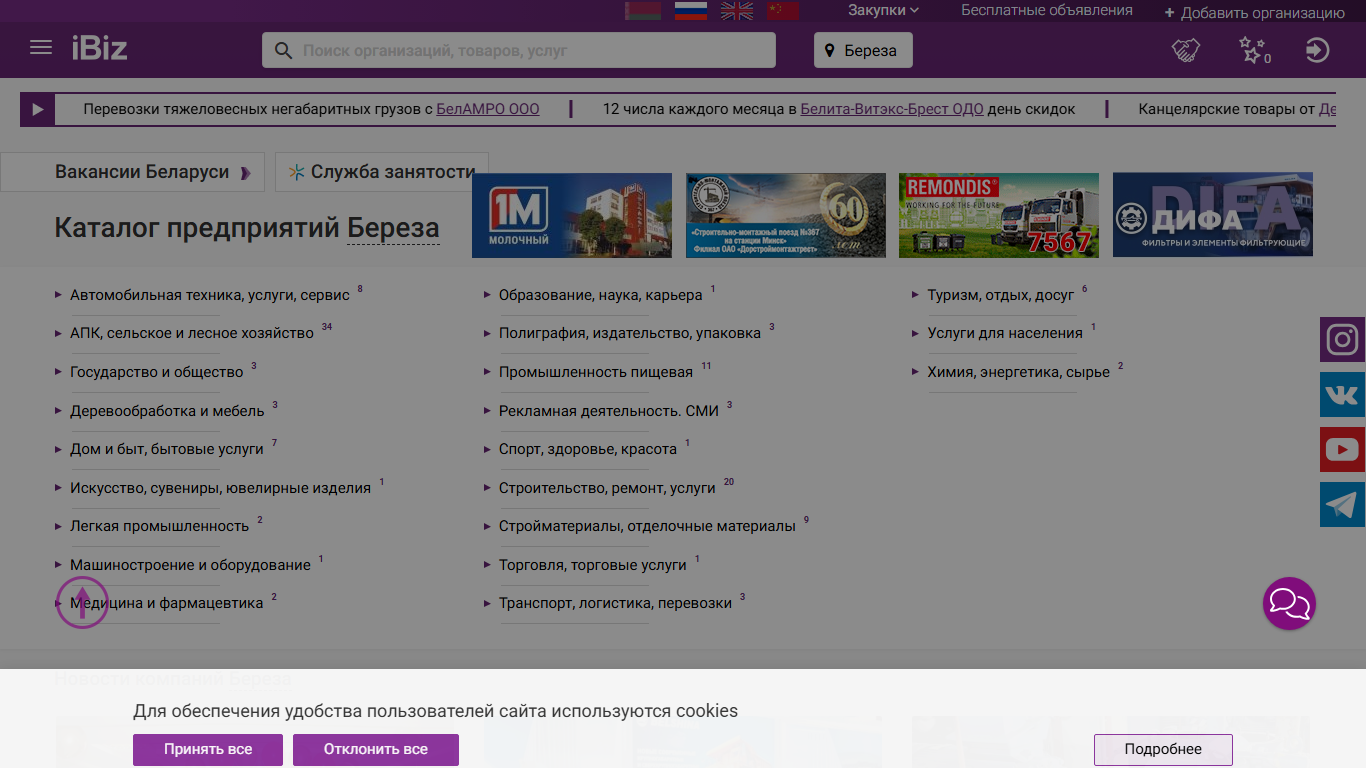Expand Деревообработка и мебель category
Viewport: 1366px width, 768px height.
167,411
